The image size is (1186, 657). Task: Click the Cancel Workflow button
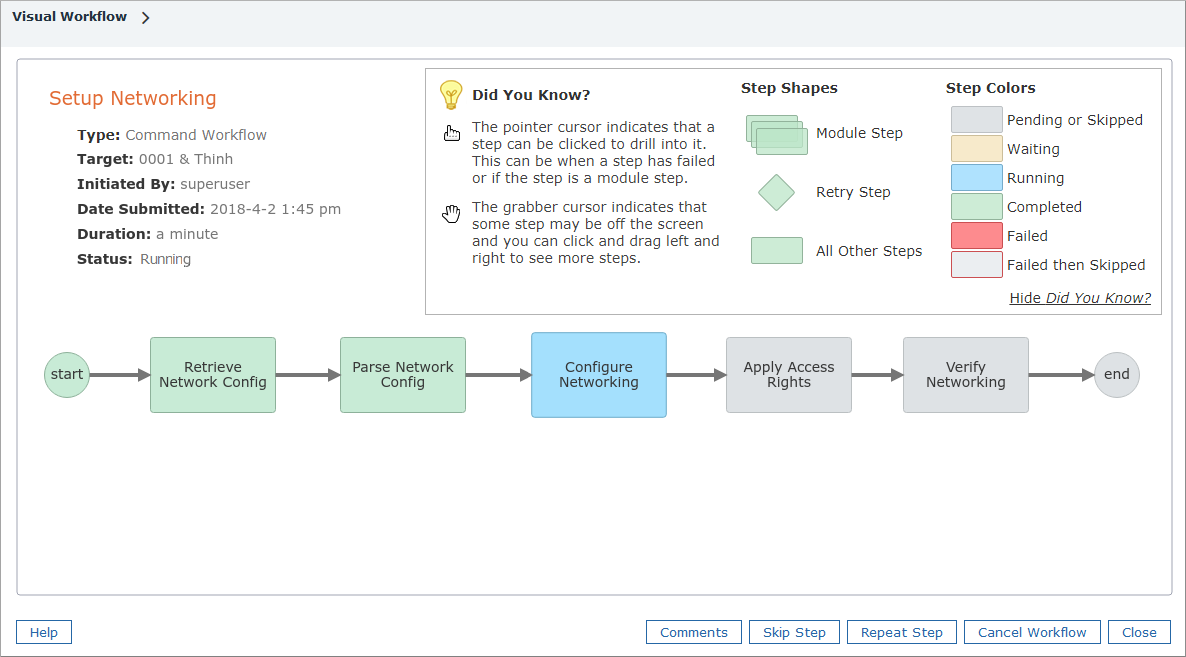[x=1032, y=632]
